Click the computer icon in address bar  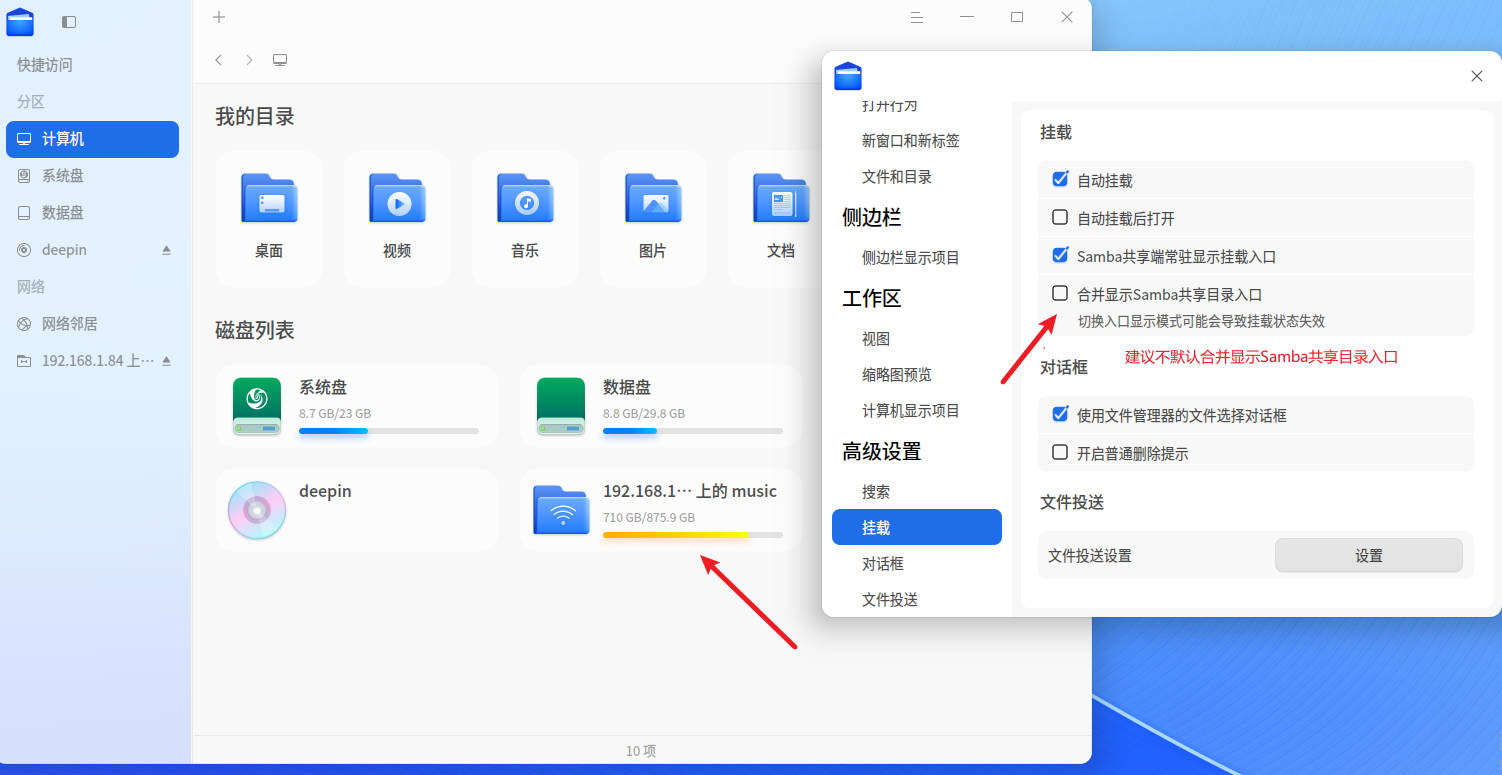coord(280,60)
